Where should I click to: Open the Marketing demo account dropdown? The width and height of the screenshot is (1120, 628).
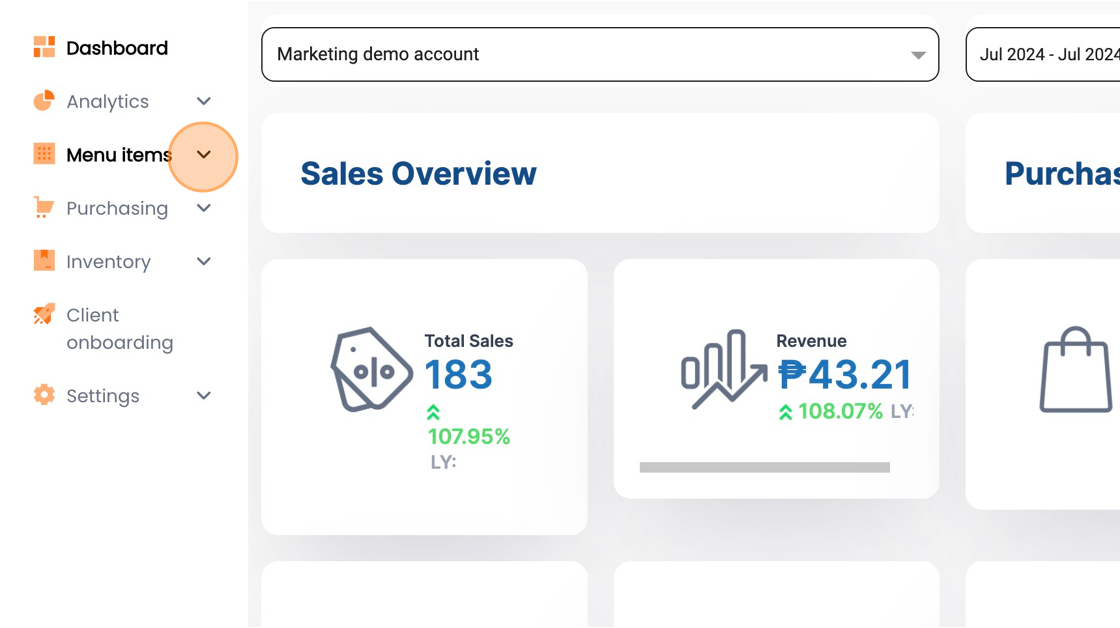coord(600,54)
